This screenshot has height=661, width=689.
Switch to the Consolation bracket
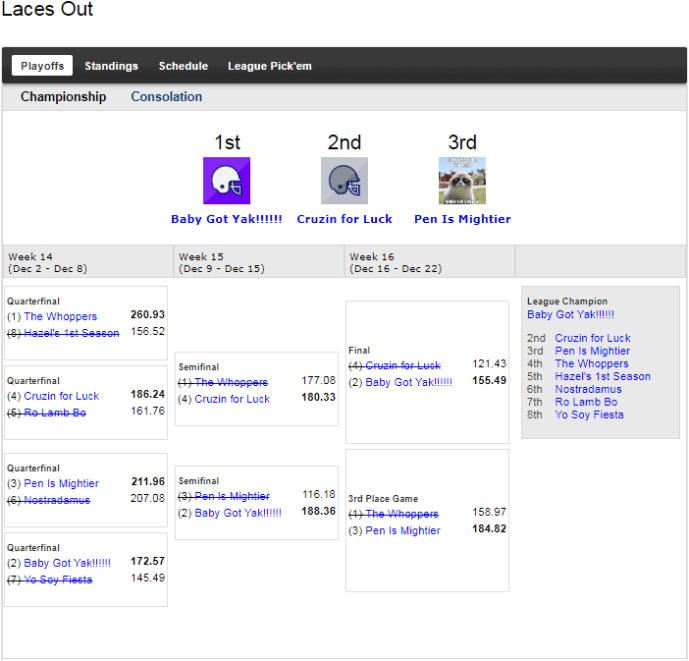(x=166, y=97)
